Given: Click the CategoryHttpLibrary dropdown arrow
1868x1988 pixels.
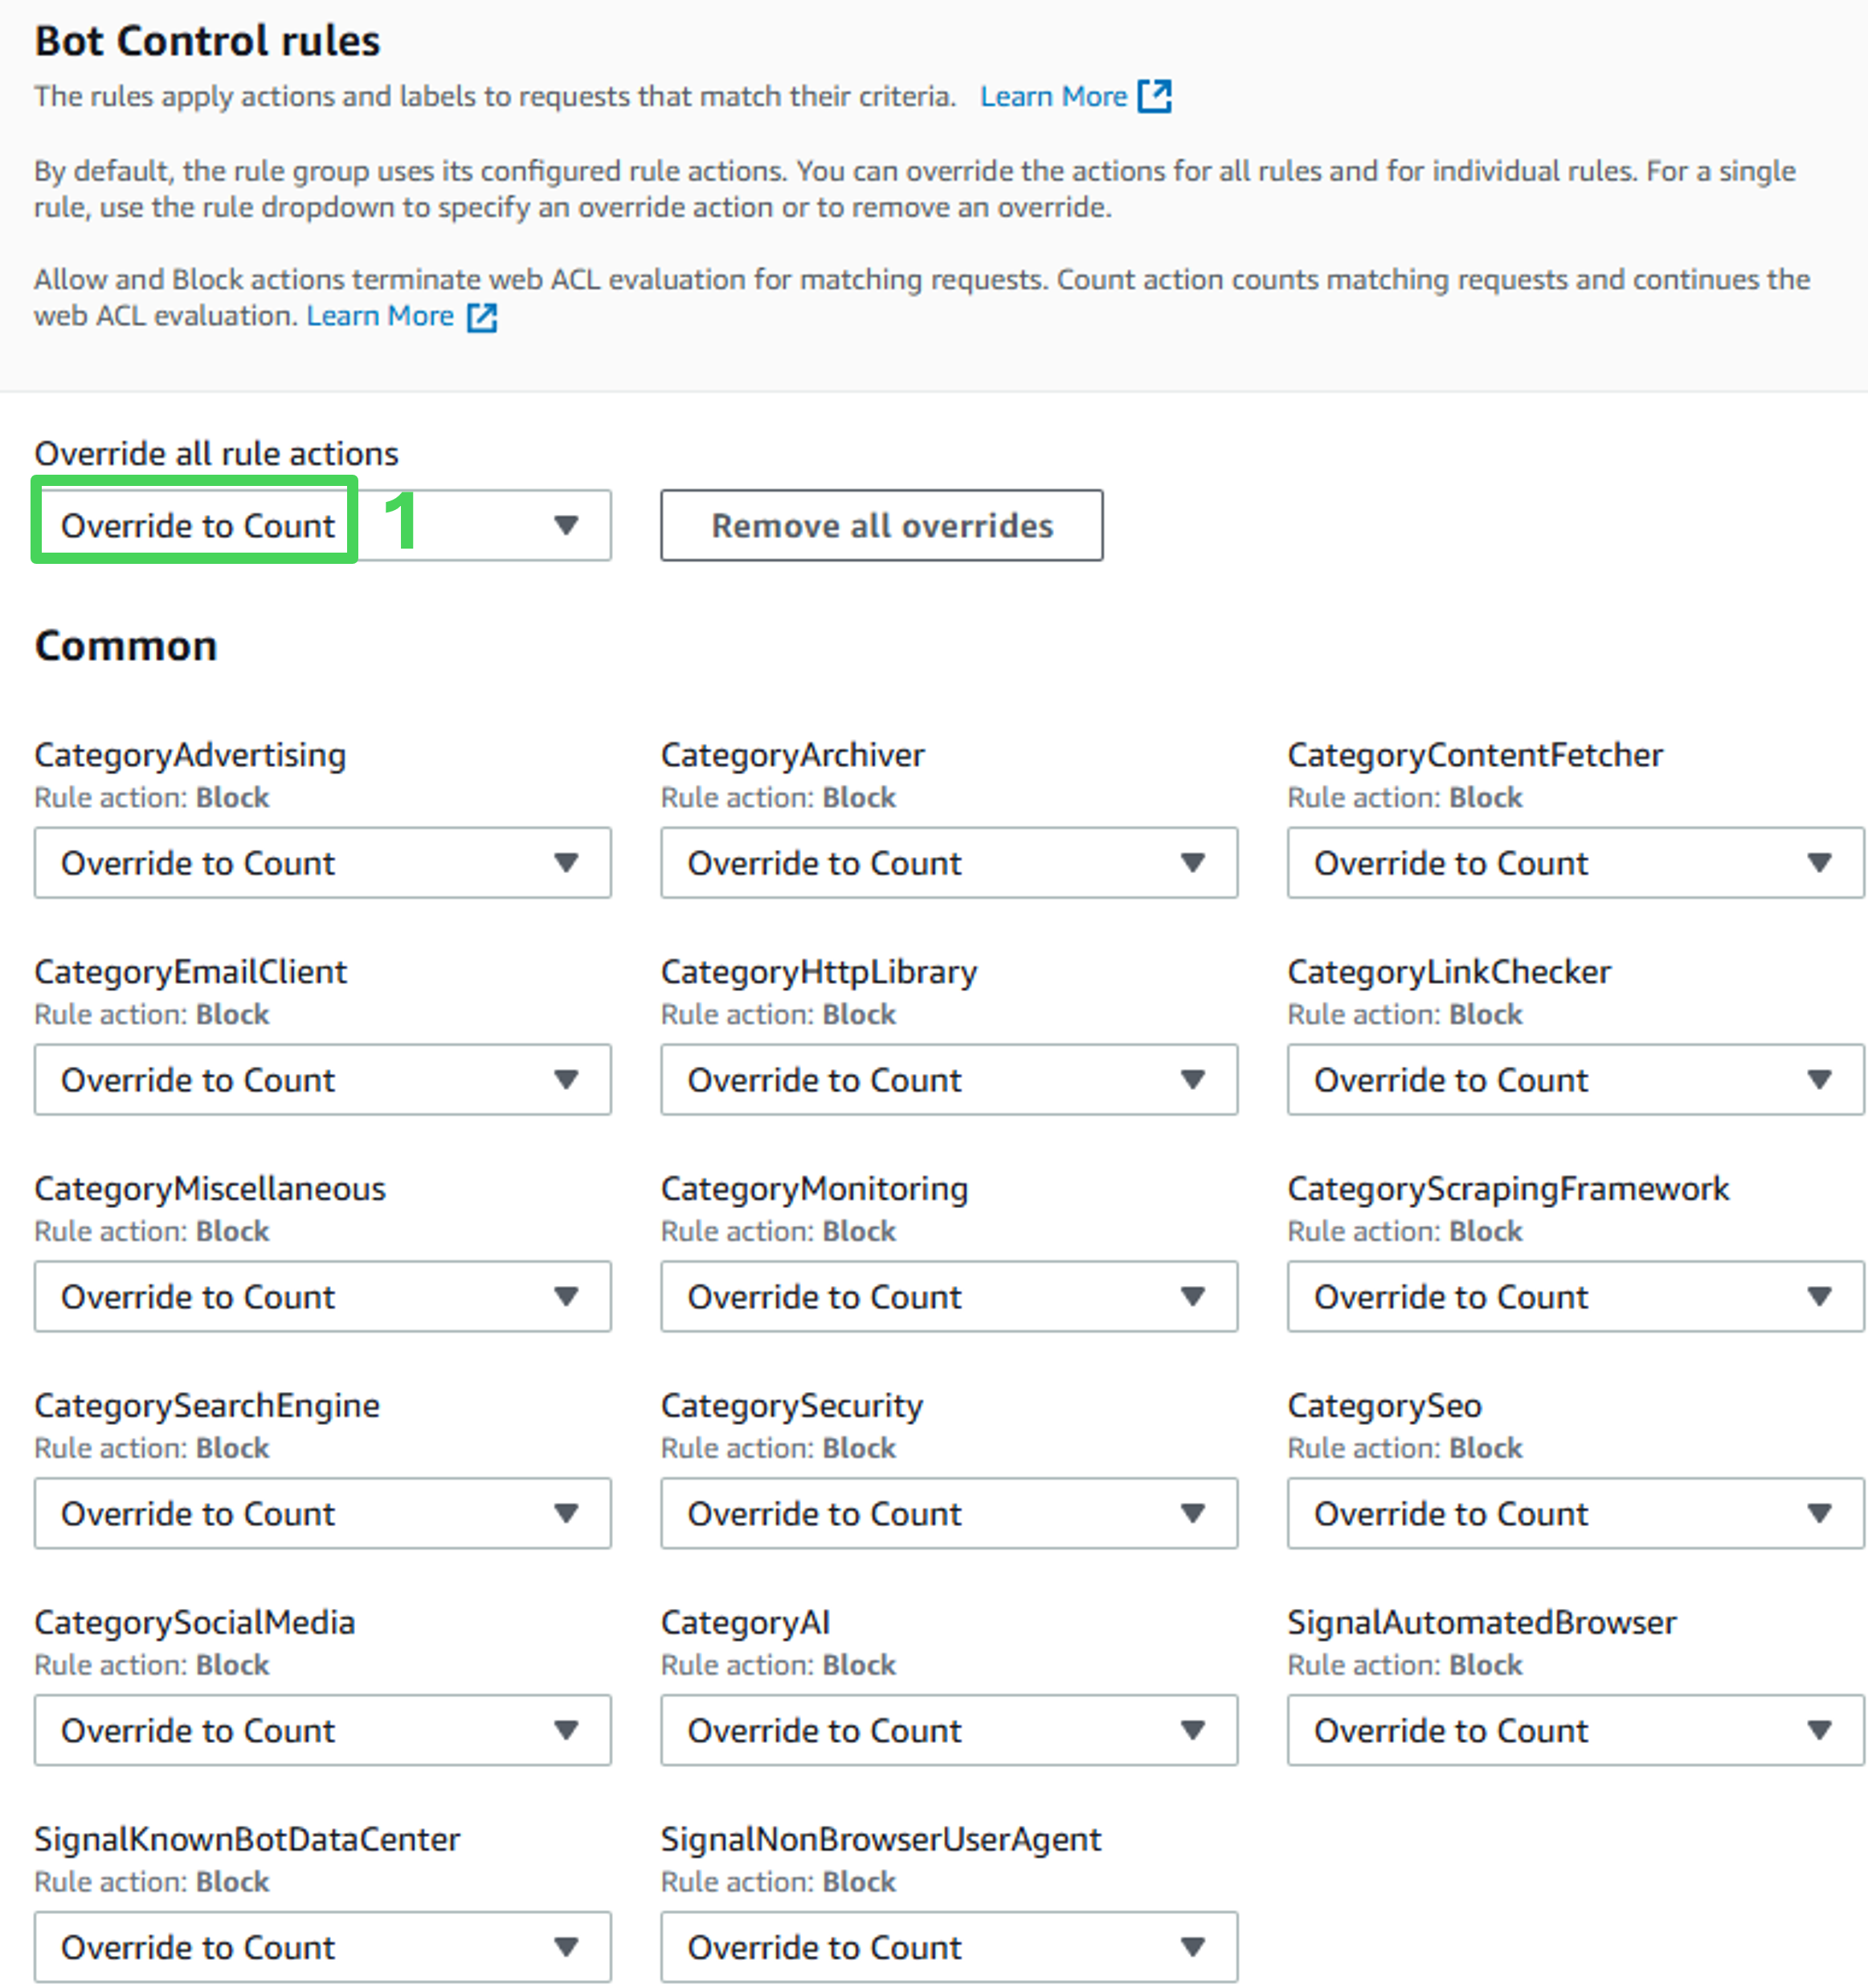Looking at the screenshot, I should click(x=1192, y=1079).
